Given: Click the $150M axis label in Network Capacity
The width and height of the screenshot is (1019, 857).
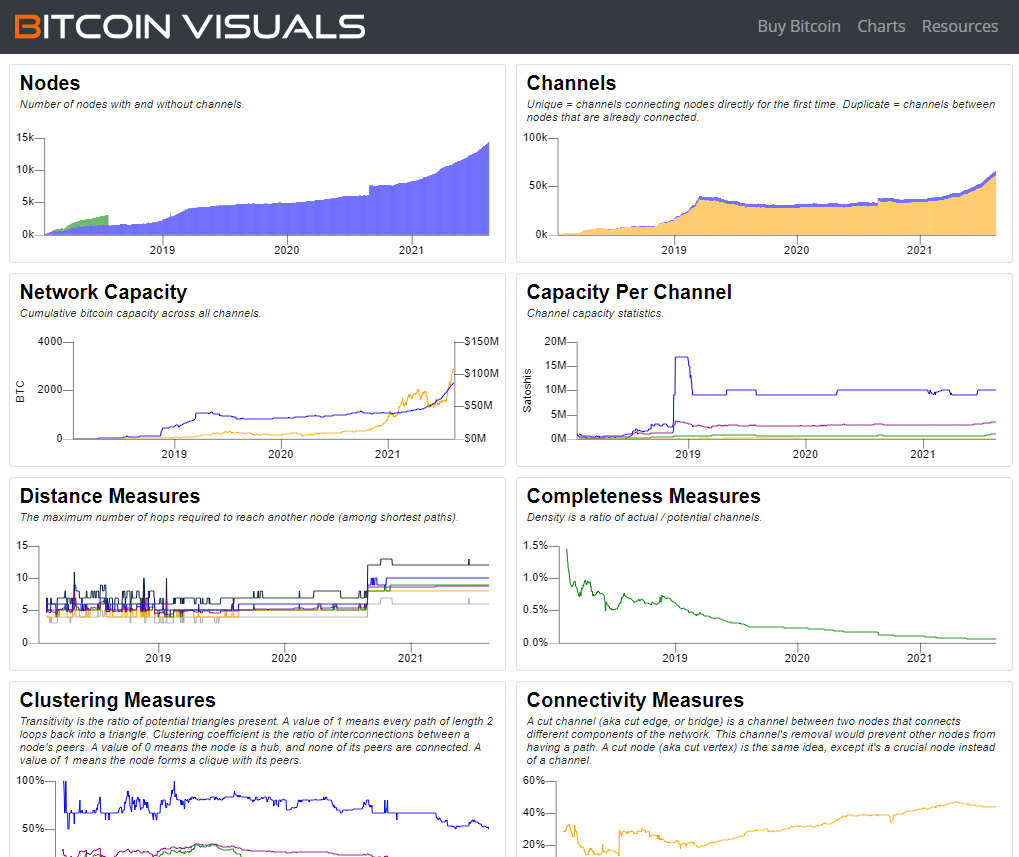Looking at the screenshot, I should (482, 342).
